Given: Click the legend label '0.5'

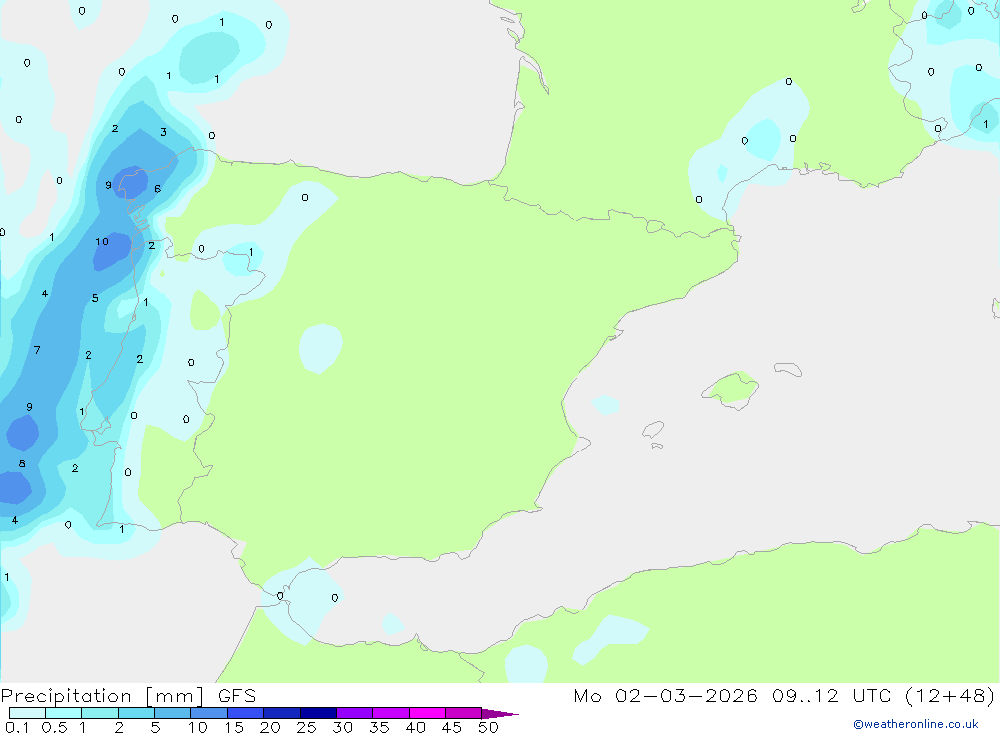Looking at the screenshot, I should (54, 727).
